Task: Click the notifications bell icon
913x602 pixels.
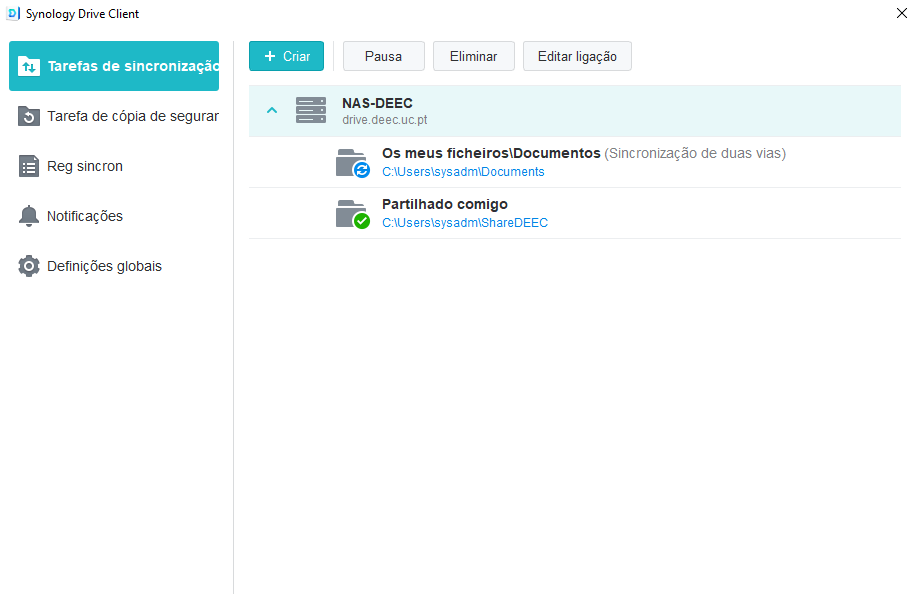Action: pyautogui.click(x=29, y=216)
